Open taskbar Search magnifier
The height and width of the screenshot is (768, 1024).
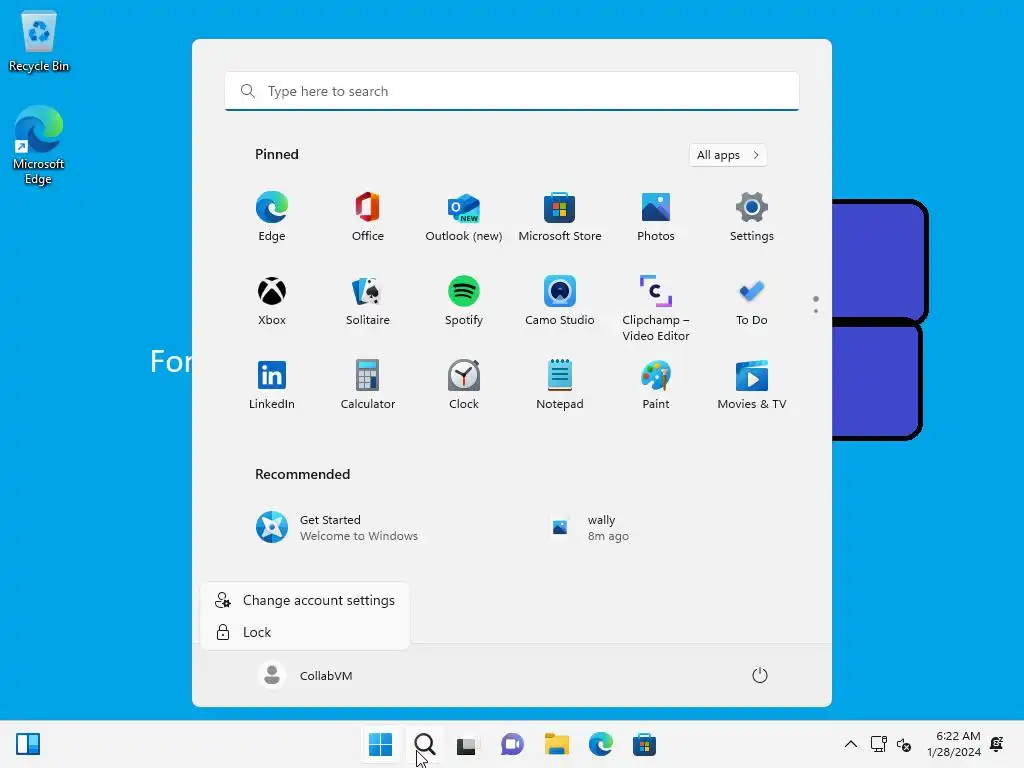tap(424, 744)
